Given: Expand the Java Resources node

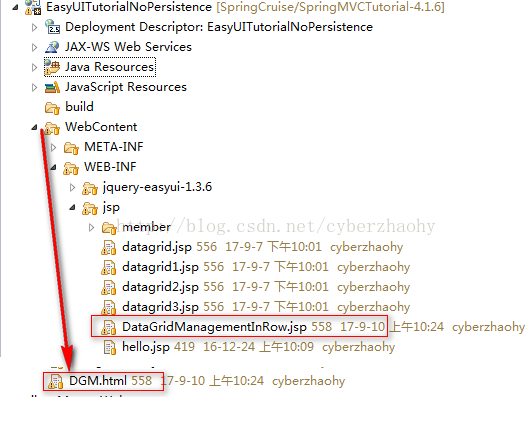Looking at the screenshot, I should (34, 67).
